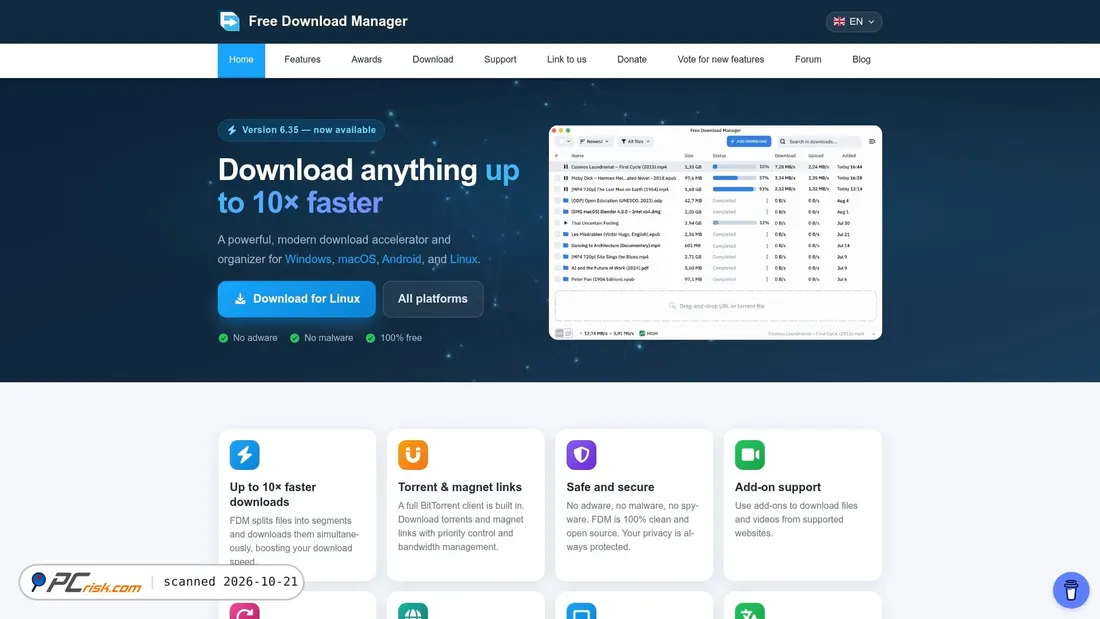Click the bolt icon in version badge

coord(232,130)
